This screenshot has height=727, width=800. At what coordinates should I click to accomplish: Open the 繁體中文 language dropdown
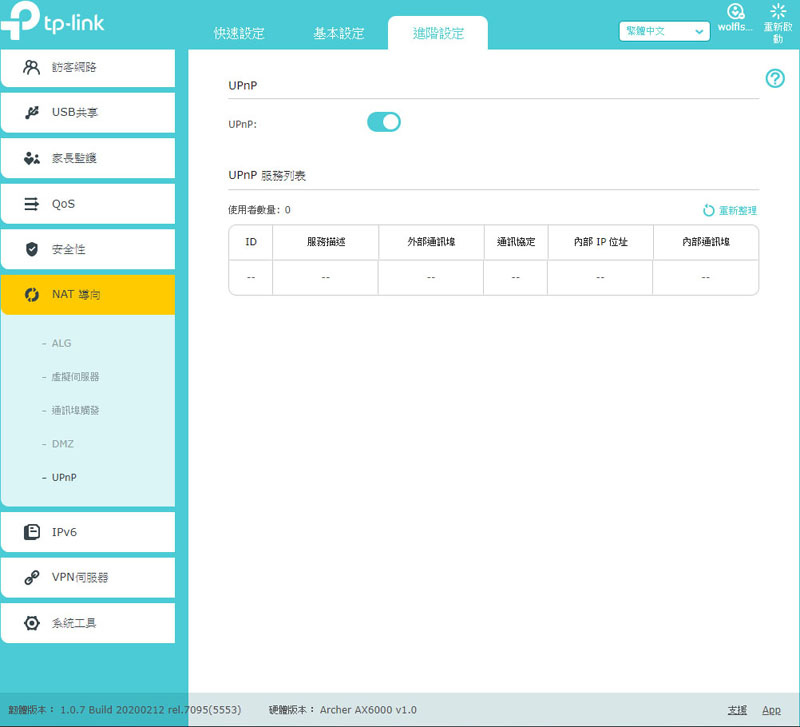pos(664,31)
